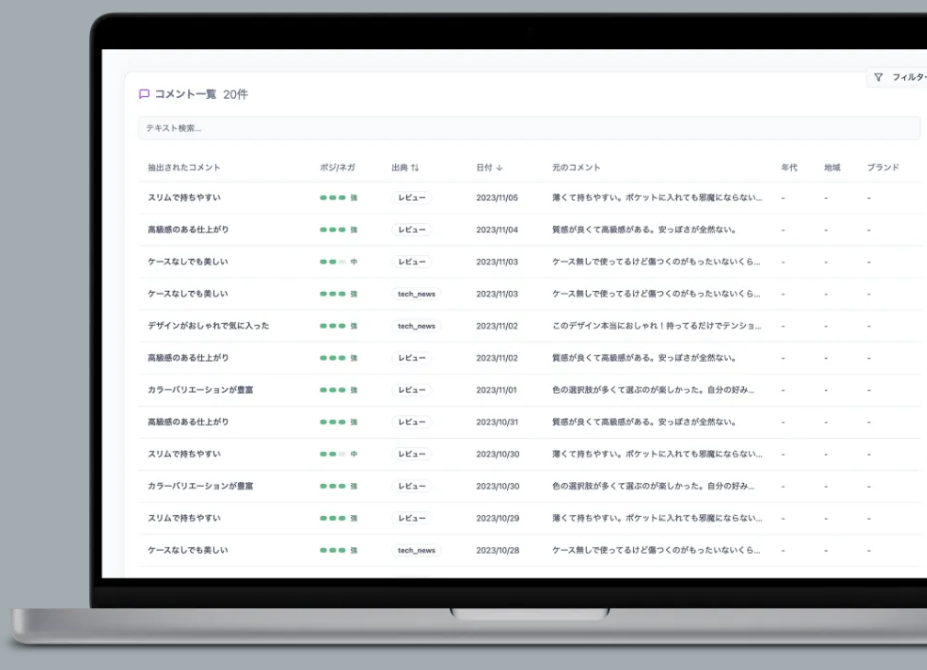Open the original comment in the 2023/10/29 row
927x670 pixels.
657,519
